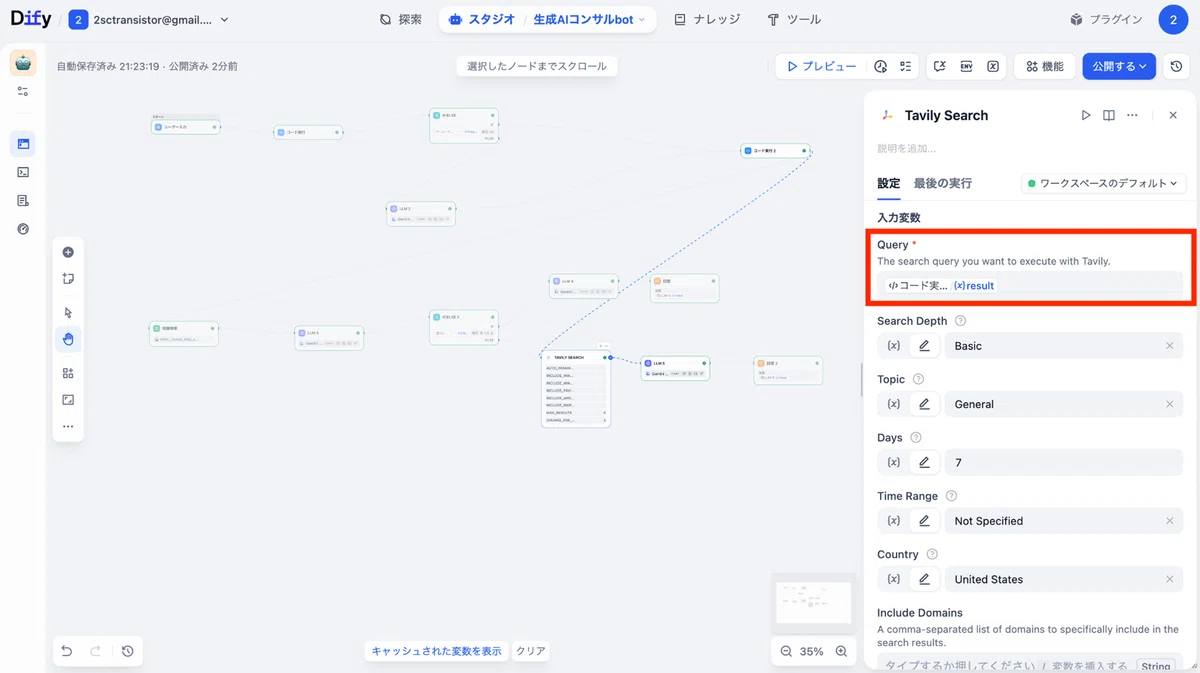Click the プレビュー button

[x=821, y=66]
